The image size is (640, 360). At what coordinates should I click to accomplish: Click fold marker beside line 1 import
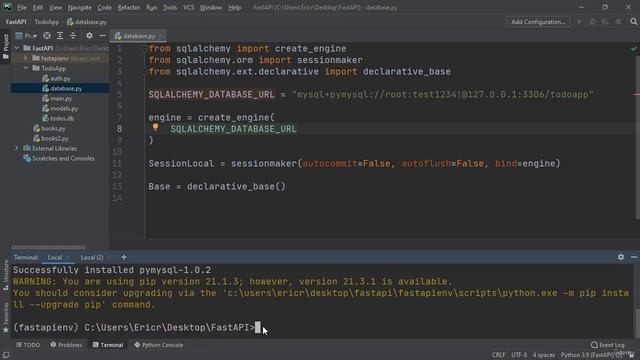[x=144, y=49]
